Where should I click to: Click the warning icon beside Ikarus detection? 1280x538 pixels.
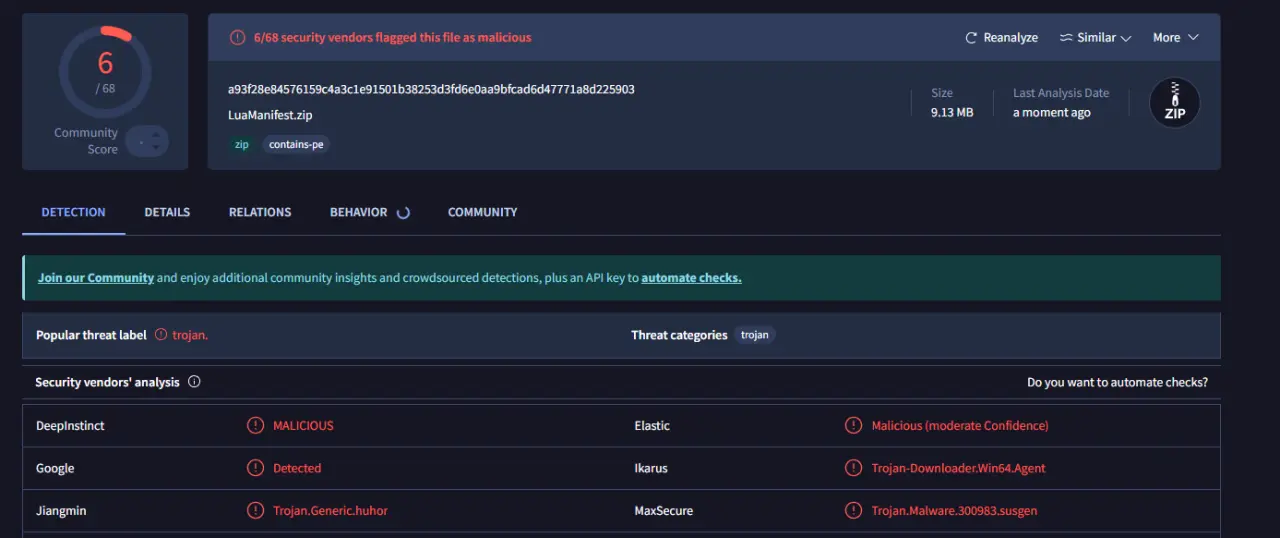point(853,468)
